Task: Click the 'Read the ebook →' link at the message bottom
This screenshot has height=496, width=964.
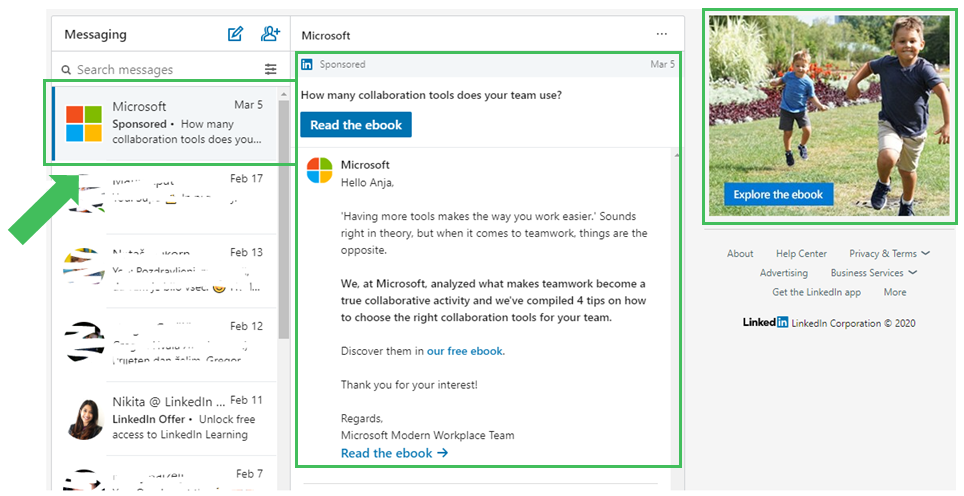Action: [x=394, y=453]
